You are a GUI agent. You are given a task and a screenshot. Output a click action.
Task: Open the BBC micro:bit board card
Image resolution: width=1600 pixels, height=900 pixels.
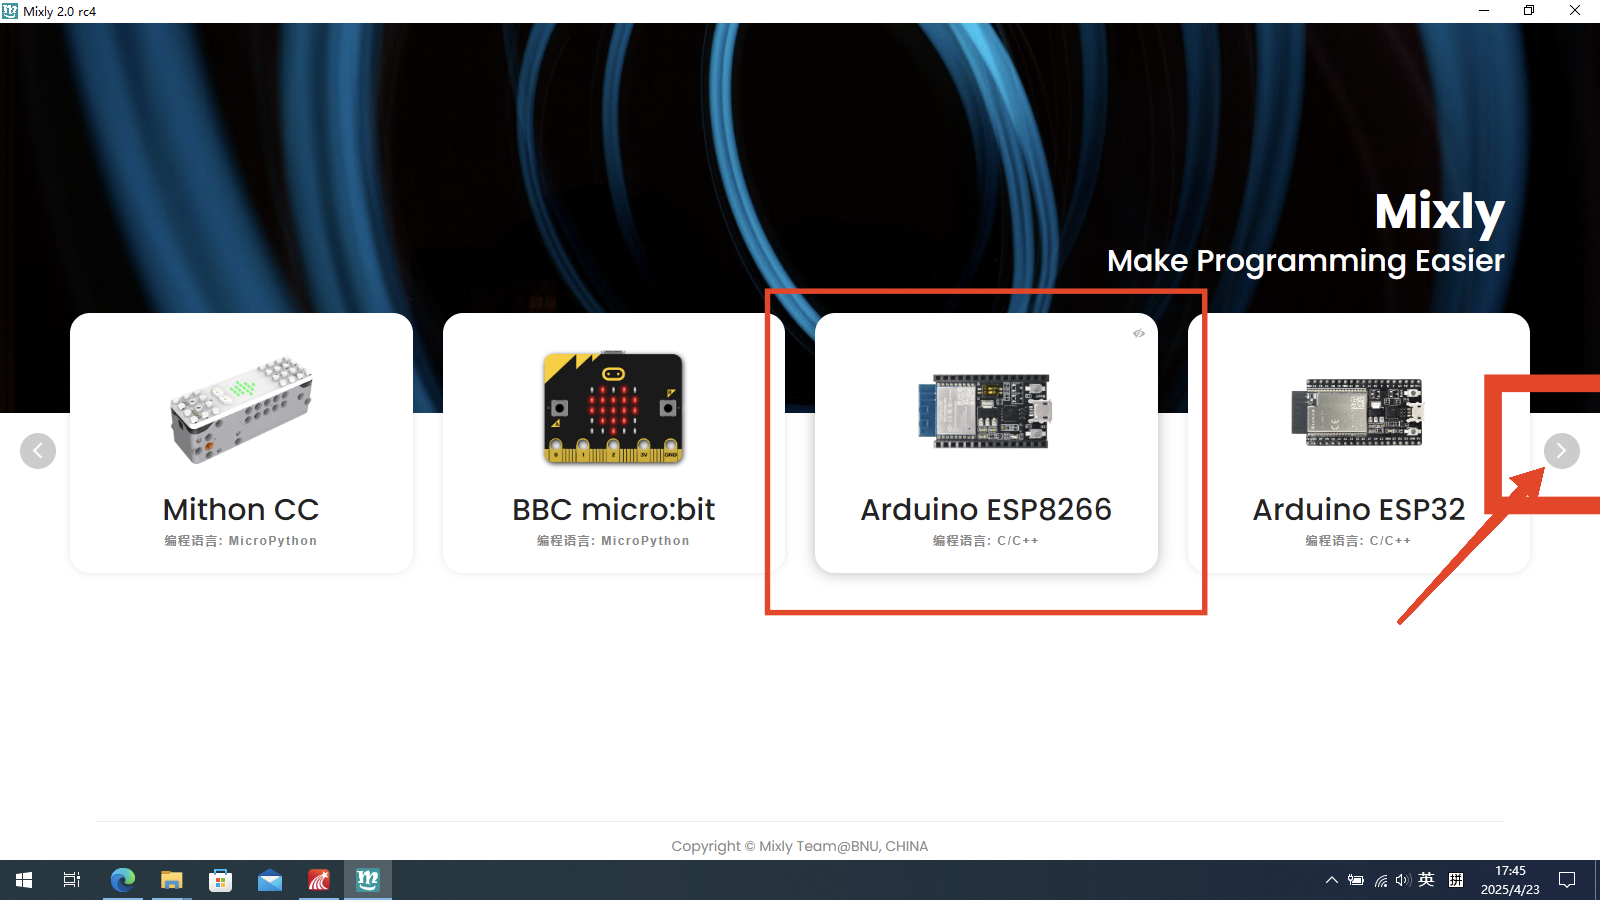coord(614,443)
